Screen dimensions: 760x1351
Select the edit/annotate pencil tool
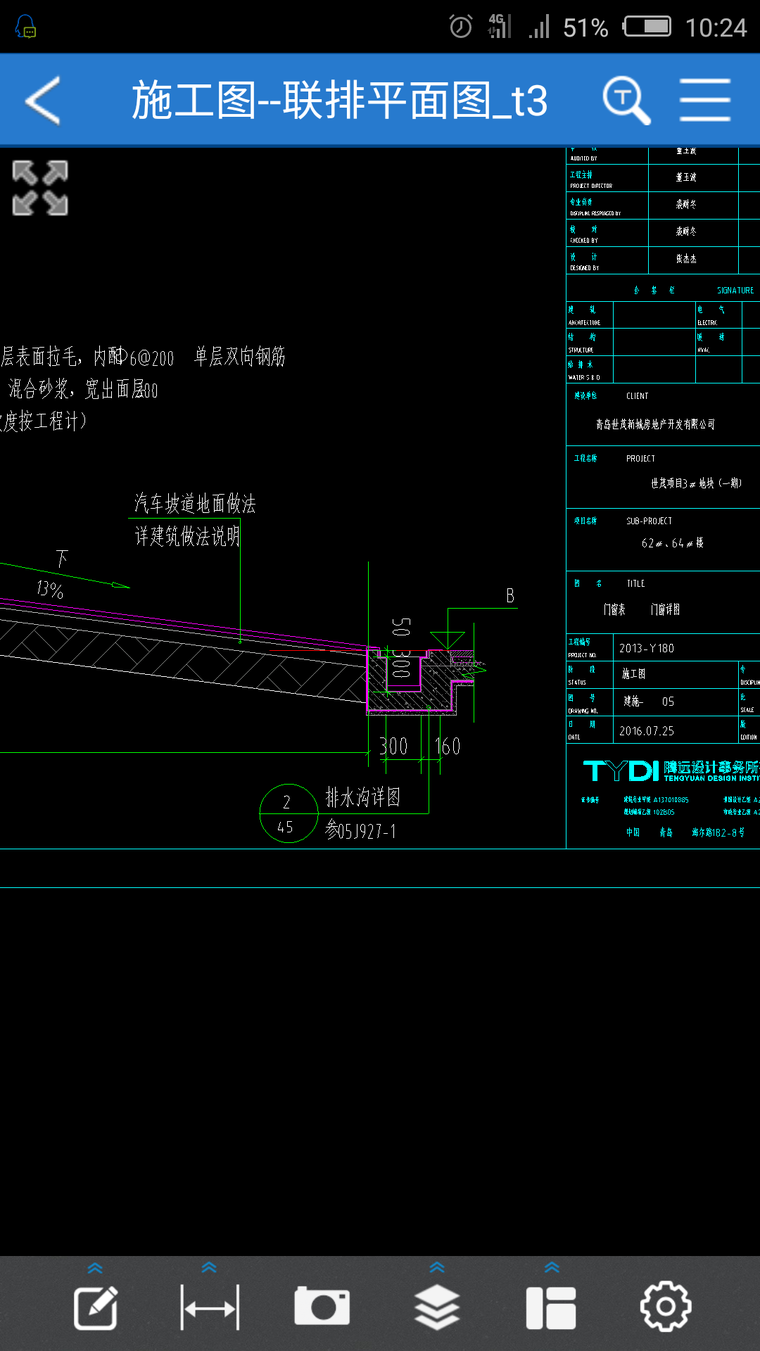[x=96, y=1307]
